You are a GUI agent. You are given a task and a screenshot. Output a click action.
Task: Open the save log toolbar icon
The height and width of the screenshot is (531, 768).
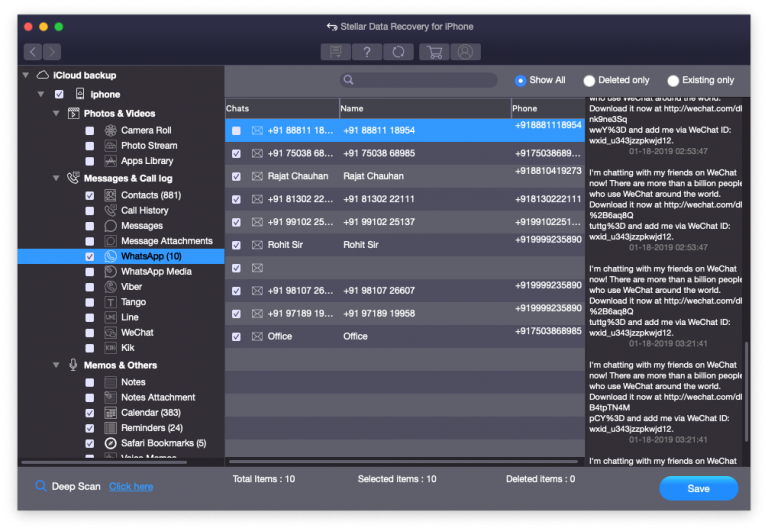pos(336,51)
